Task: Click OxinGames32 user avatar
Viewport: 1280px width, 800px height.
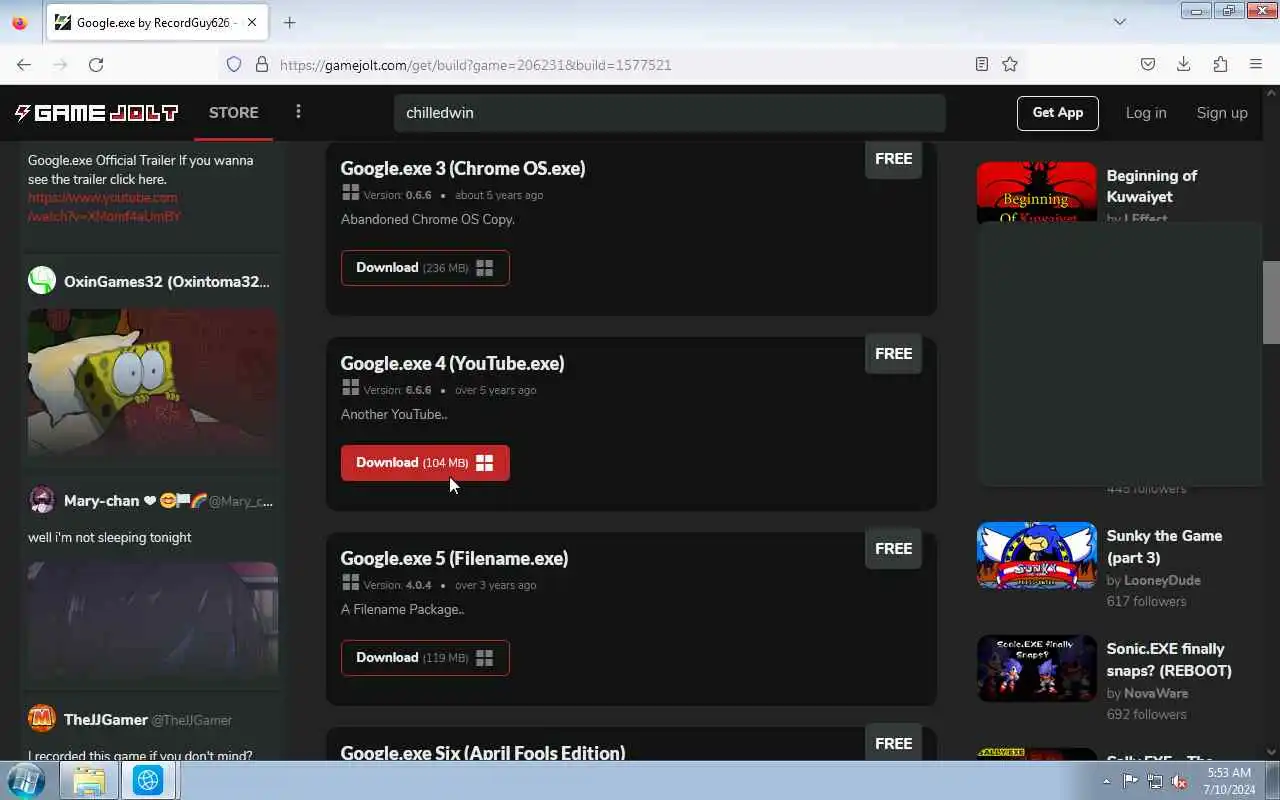Action: [42, 280]
